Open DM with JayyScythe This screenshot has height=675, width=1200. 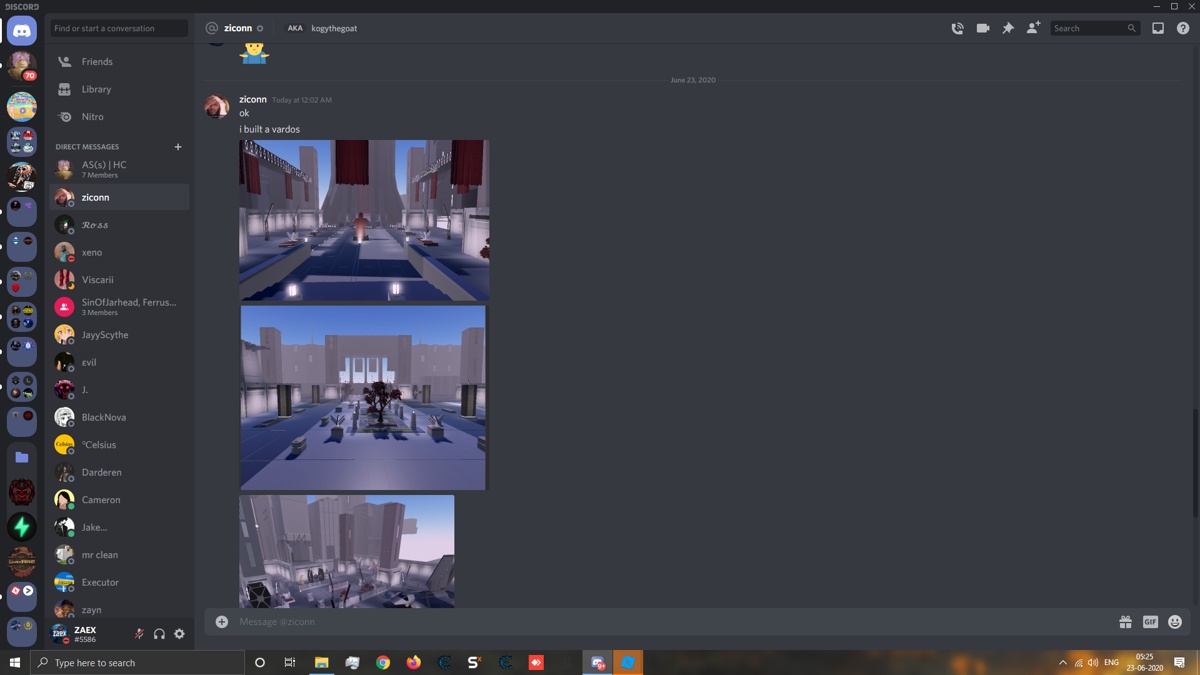[121, 335]
